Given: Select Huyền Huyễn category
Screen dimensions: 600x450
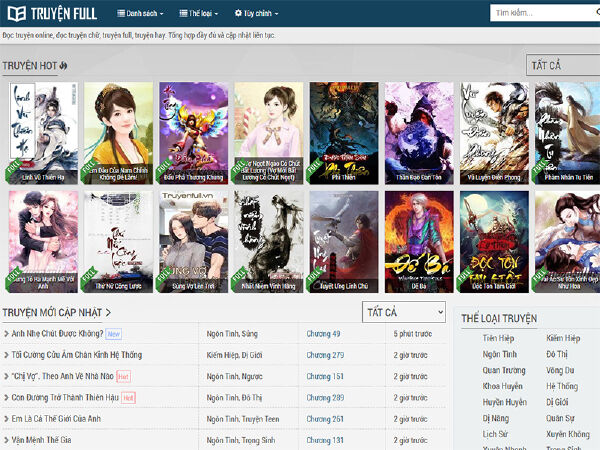Looking at the screenshot, I should [505, 402].
